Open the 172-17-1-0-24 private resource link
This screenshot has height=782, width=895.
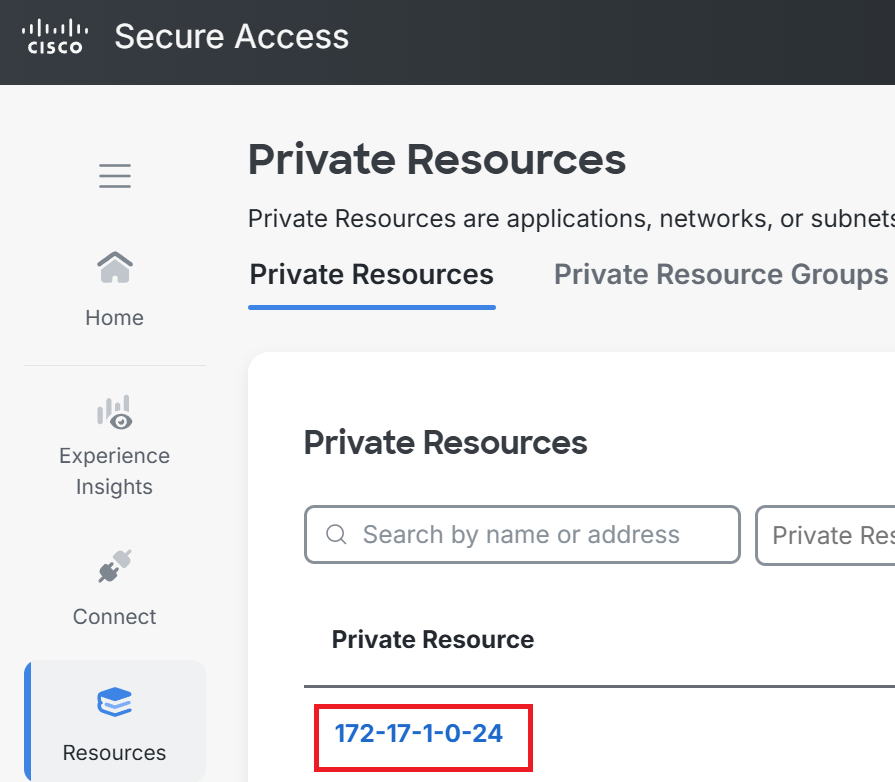tap(418, 733)
